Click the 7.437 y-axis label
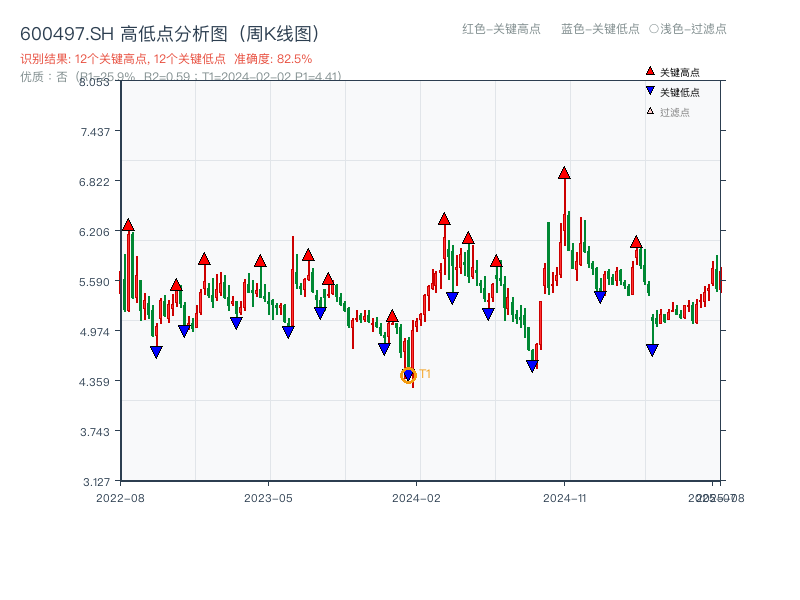This screenshot has width=800, height=600. (x=95, y=132)
